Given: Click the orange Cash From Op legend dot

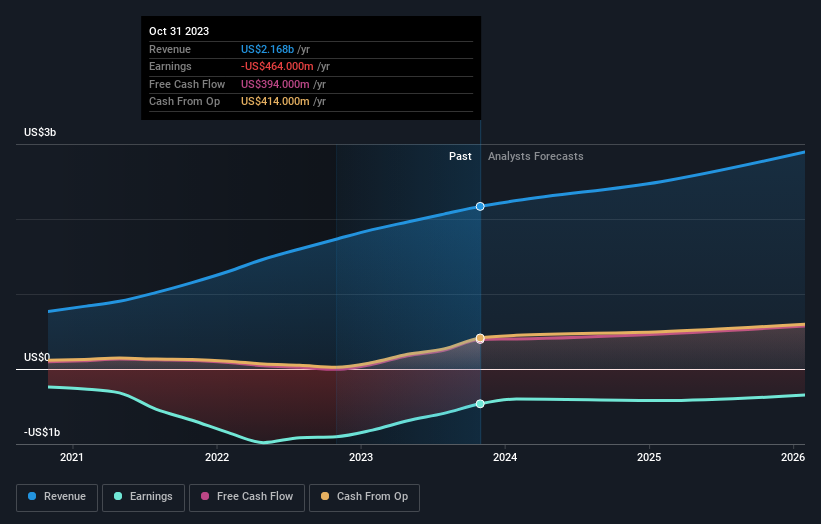Looking at the screenshot, I should point(325,496).
